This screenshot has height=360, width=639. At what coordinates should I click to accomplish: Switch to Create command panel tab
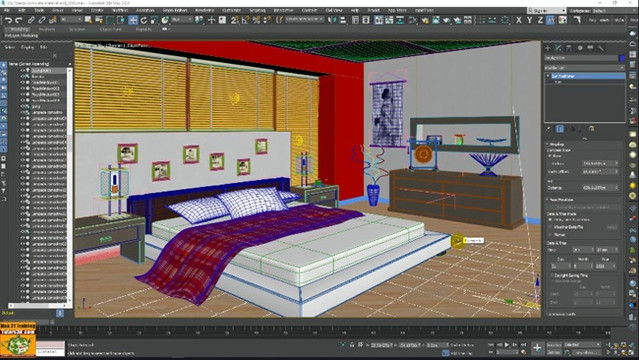point(548,48)
